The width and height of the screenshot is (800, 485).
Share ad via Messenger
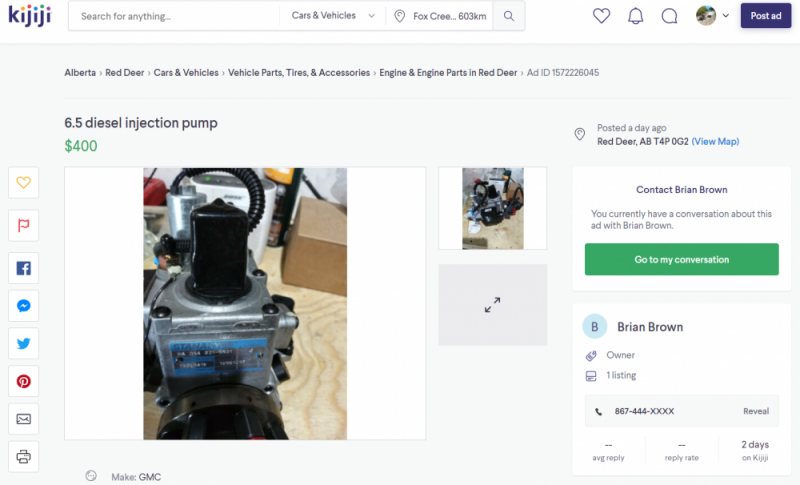[24, 306]
